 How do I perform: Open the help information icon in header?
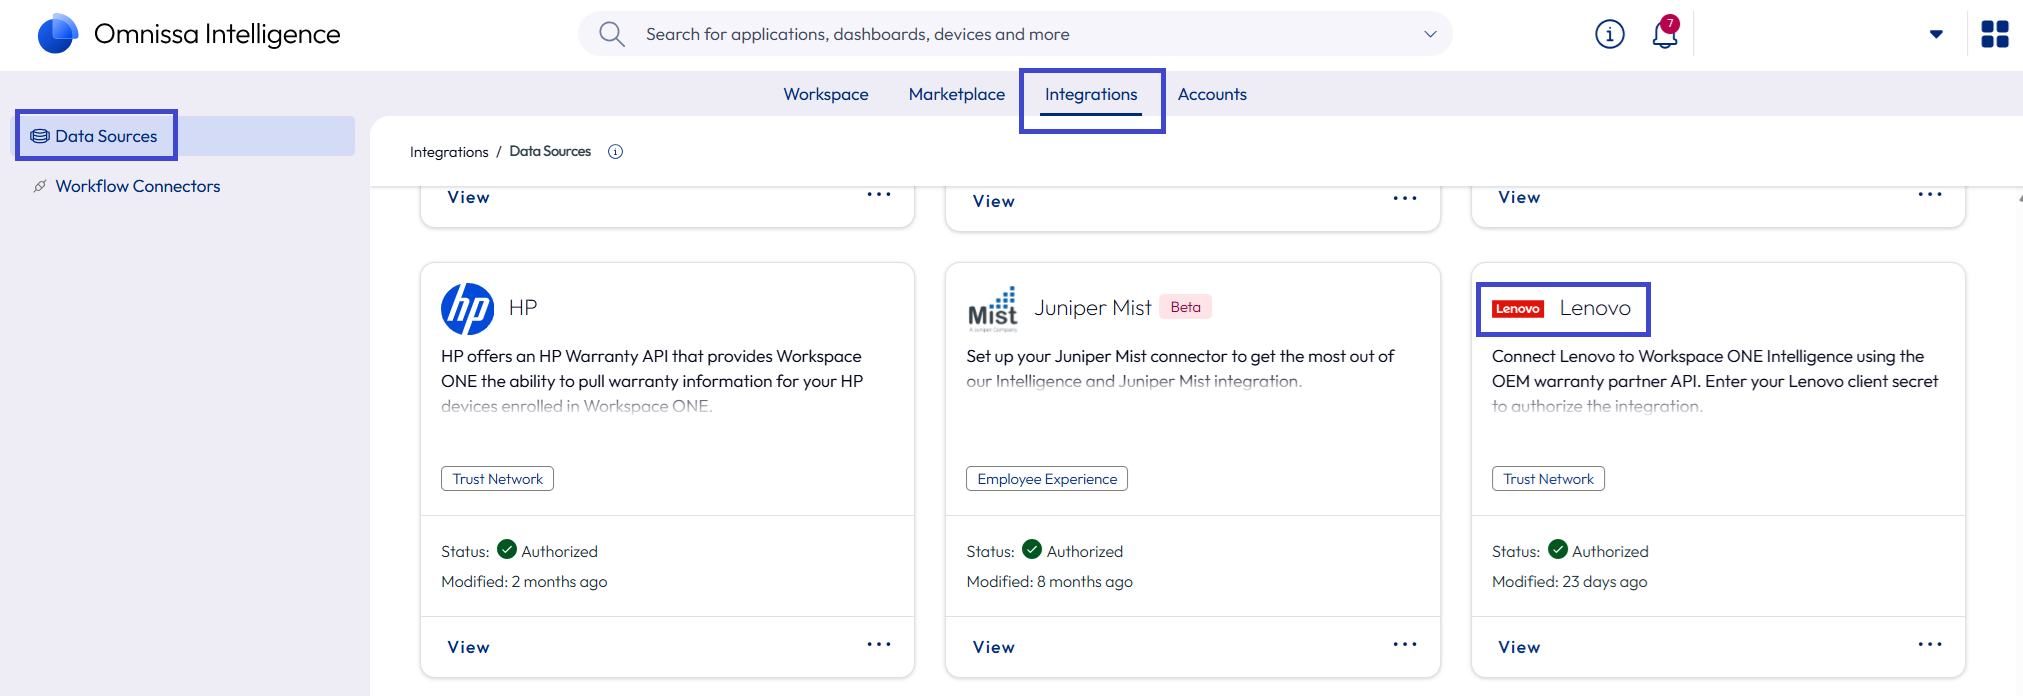(x=1609, y=34)
